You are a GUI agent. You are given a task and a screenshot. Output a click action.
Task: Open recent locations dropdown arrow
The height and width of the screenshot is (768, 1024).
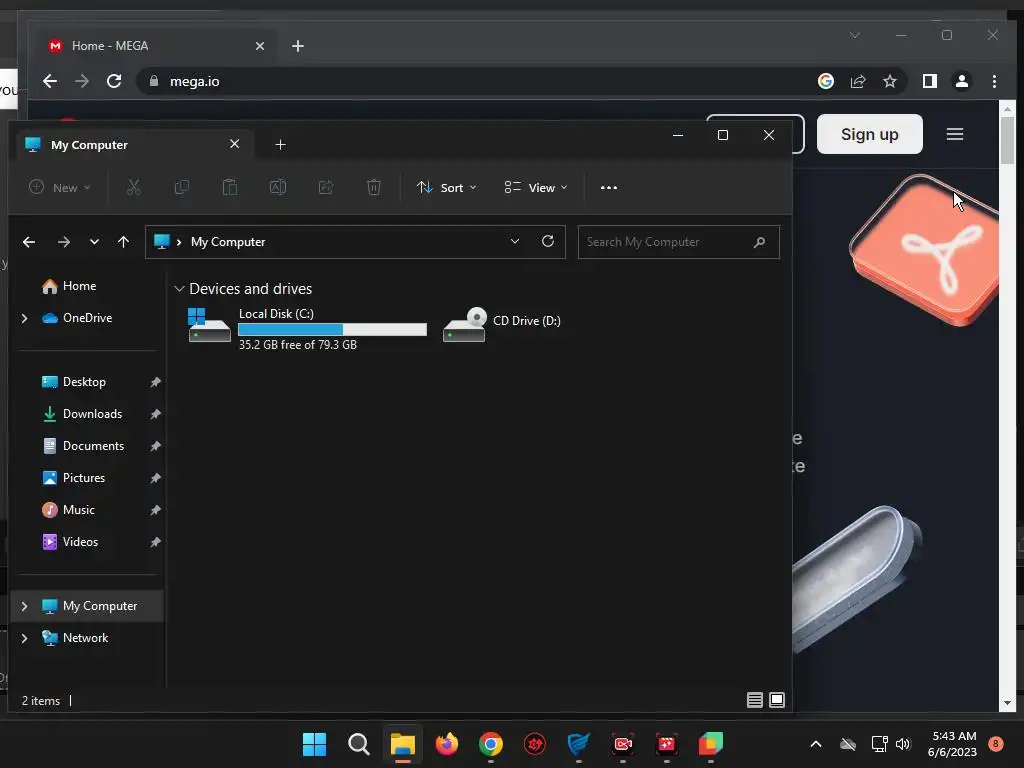(94, 242)
